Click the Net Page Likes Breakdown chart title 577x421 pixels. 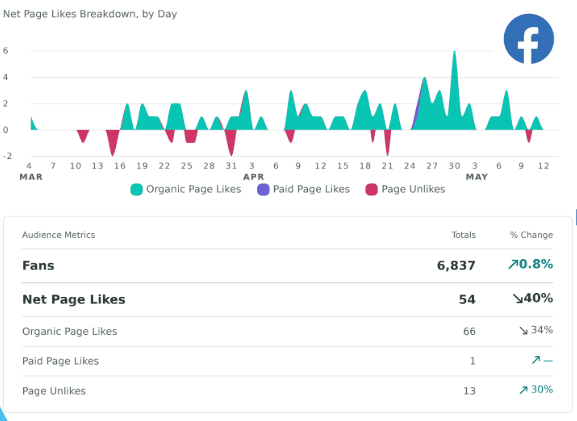coord(90,14)
